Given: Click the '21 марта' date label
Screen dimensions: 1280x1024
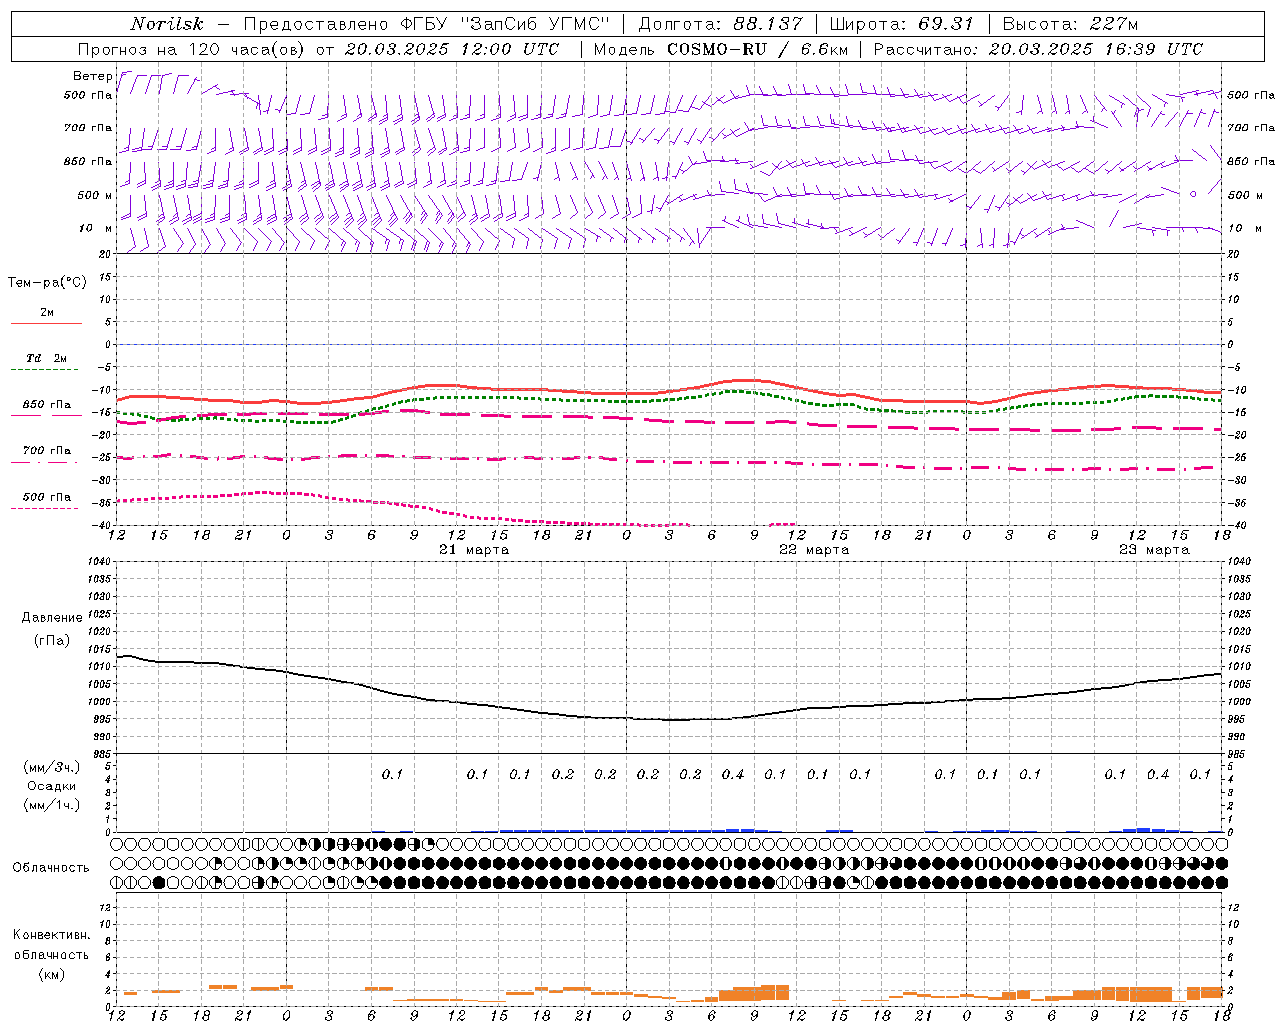Looking at the screenshot, I should tap(474, 550).
